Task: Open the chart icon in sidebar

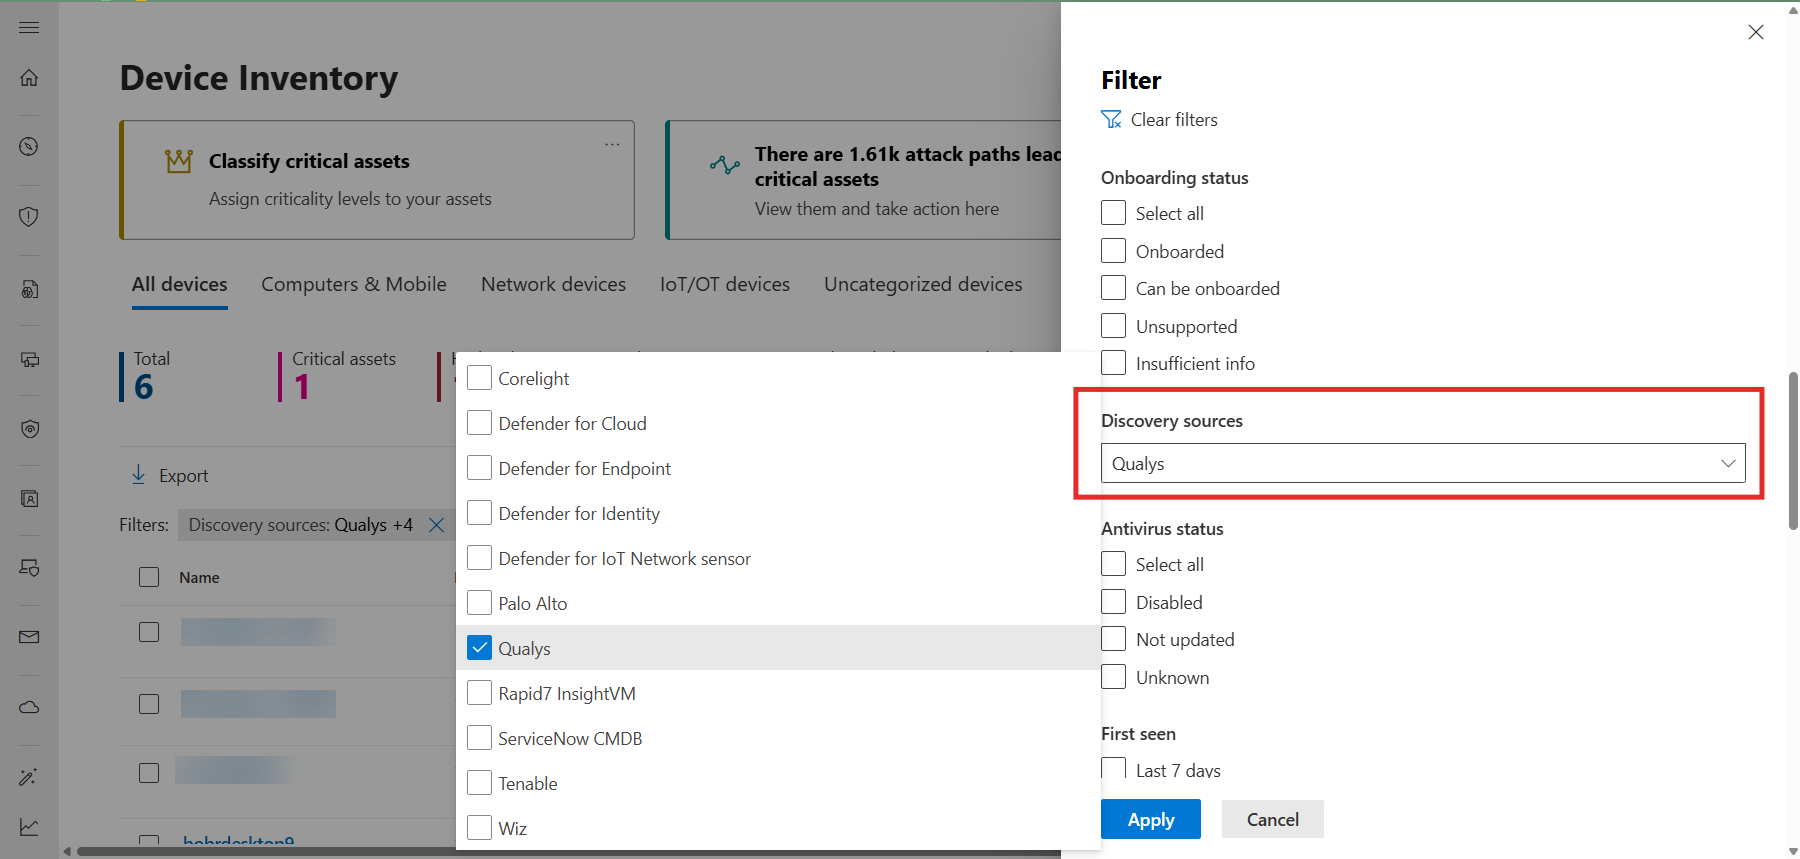Action: click(x=29, y=827)
